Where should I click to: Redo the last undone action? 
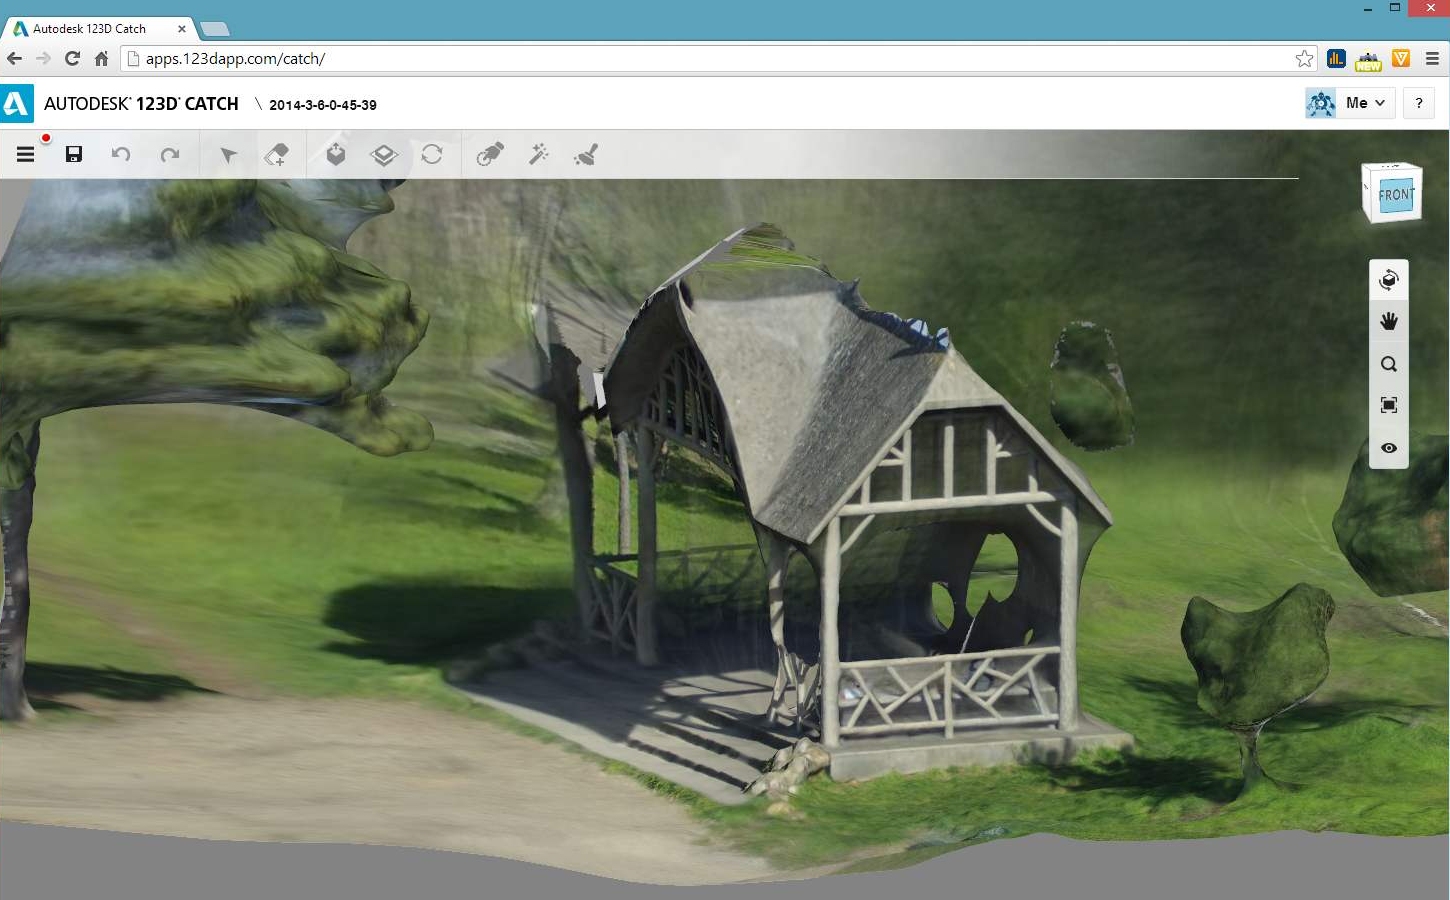coord(170,154)
